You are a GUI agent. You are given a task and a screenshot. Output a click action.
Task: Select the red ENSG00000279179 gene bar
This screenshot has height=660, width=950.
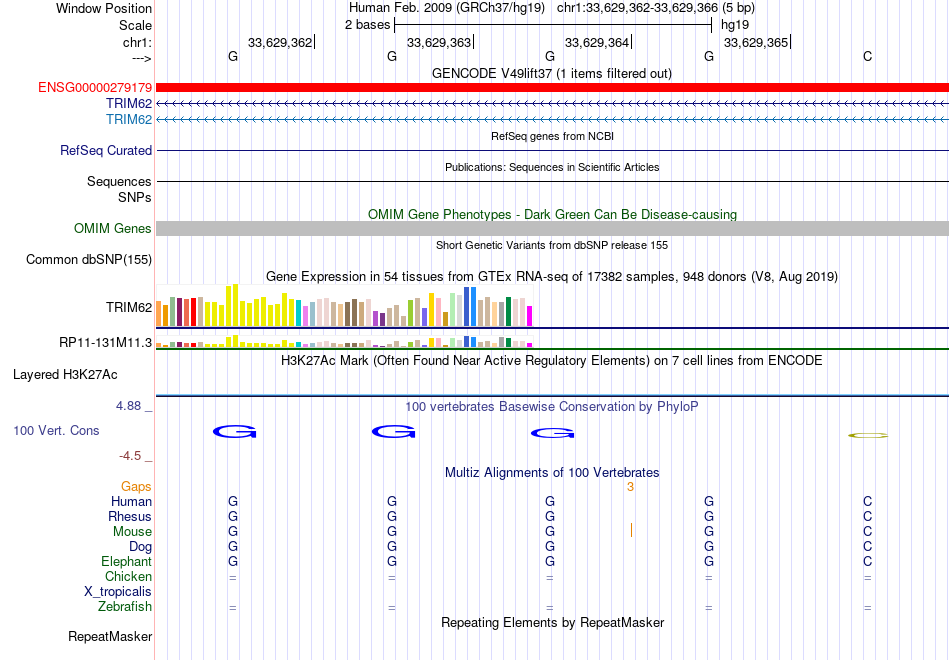coord(552,87)
